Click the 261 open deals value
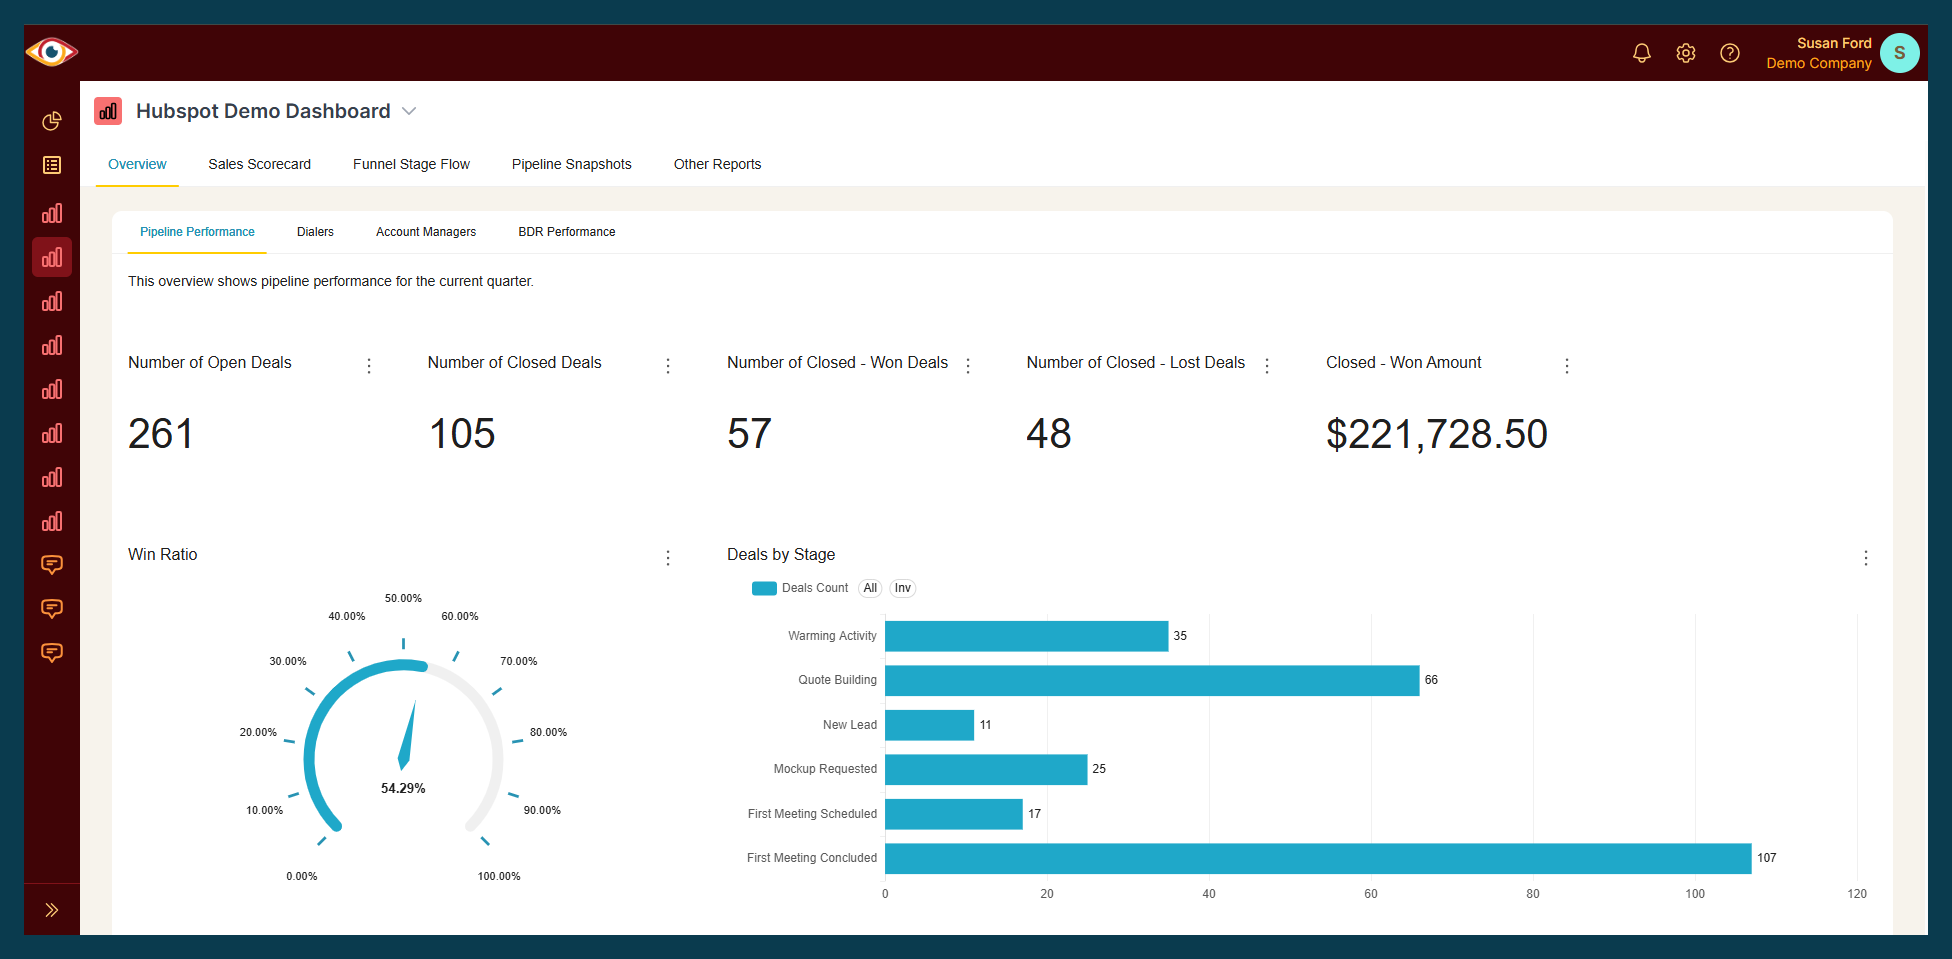Image resolution: width=1952 pixels, height=959 pixels. coord(161,434)
